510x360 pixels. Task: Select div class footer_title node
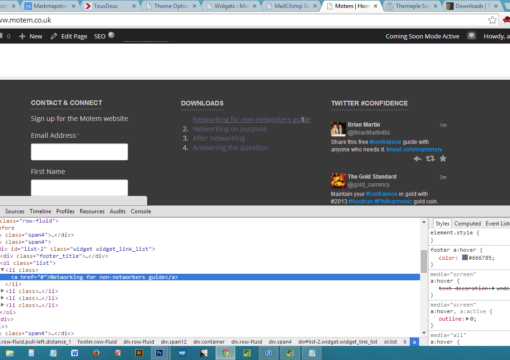(x=54, y=256)
